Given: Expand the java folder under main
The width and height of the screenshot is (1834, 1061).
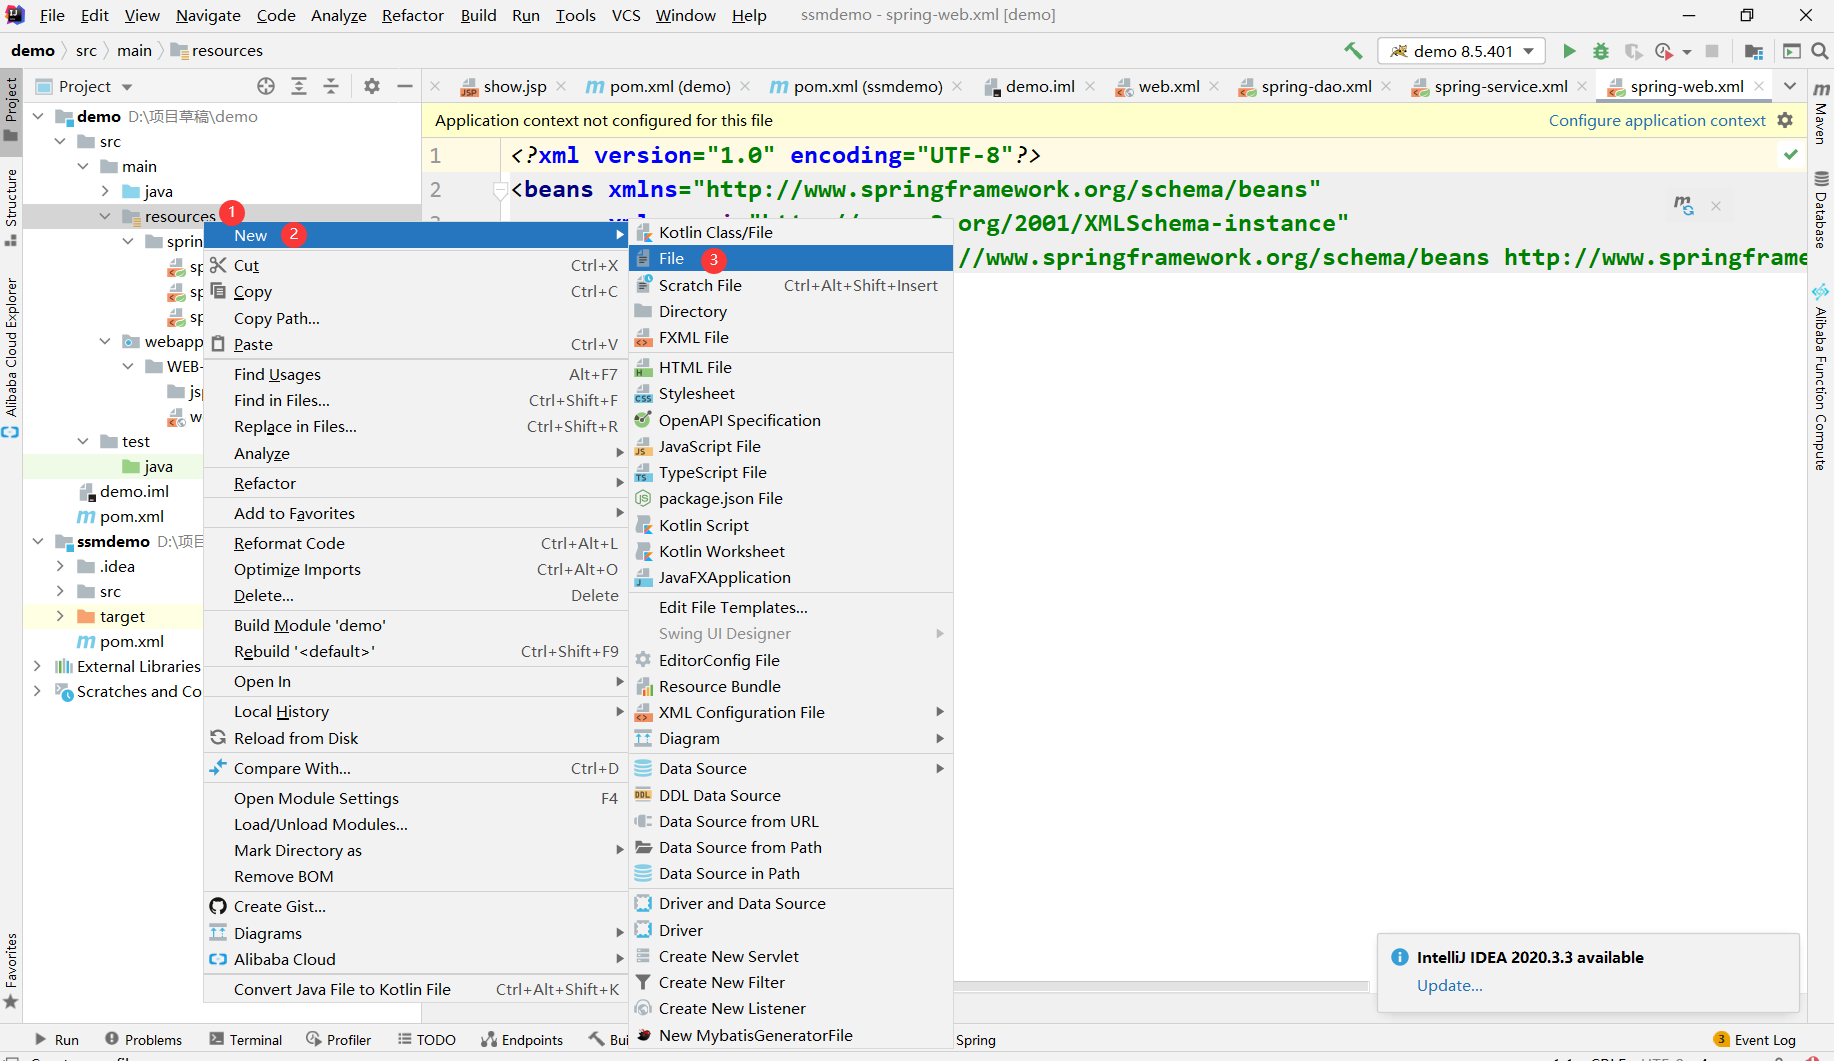Looking at the screenshot, I should [105, 191].
